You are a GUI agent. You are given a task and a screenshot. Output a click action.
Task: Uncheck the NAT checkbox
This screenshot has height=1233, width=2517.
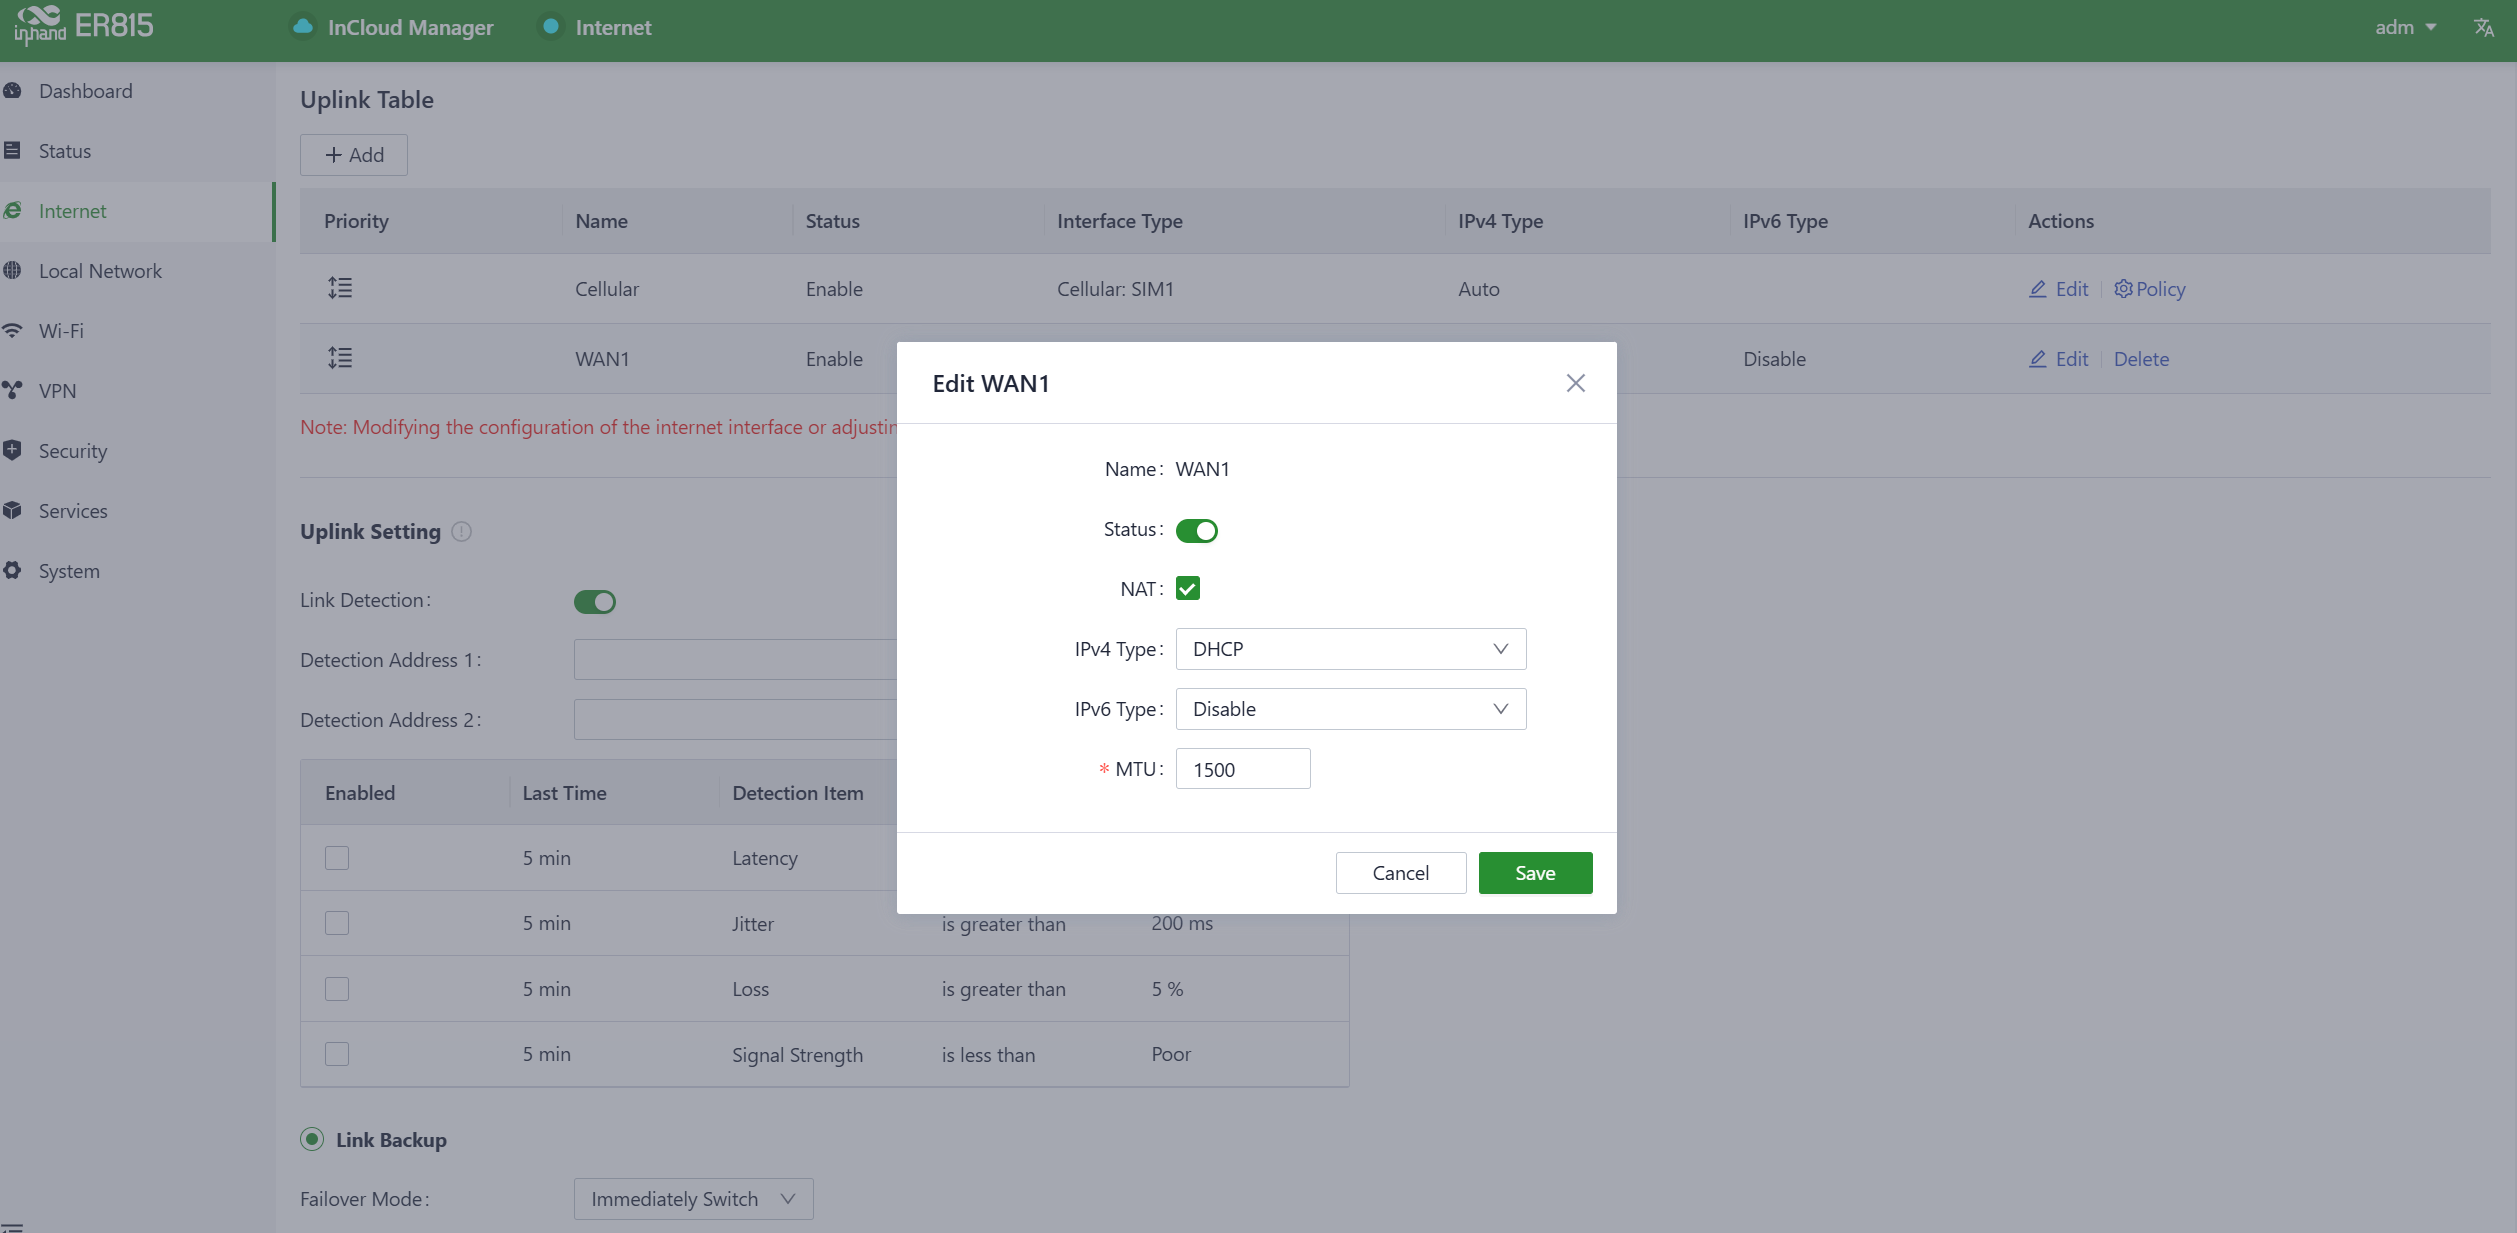[1187, 589]
